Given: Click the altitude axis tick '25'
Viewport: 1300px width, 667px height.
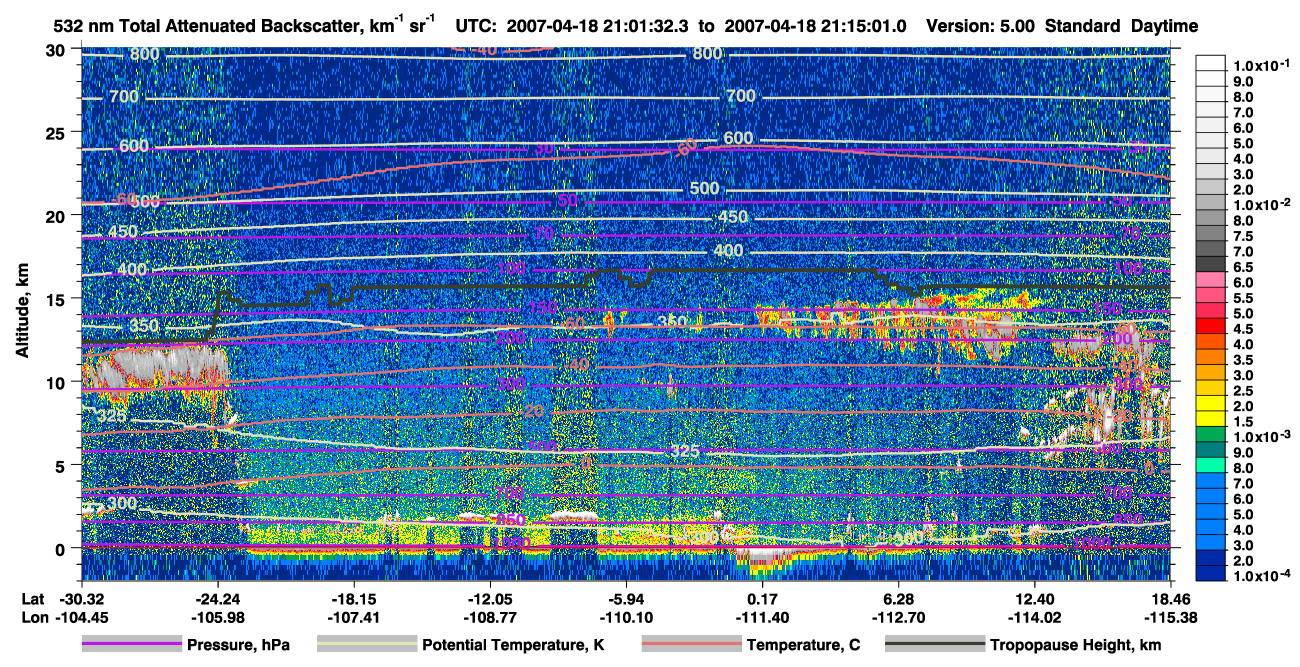Looking at the screenshot, I should point(57,133).
